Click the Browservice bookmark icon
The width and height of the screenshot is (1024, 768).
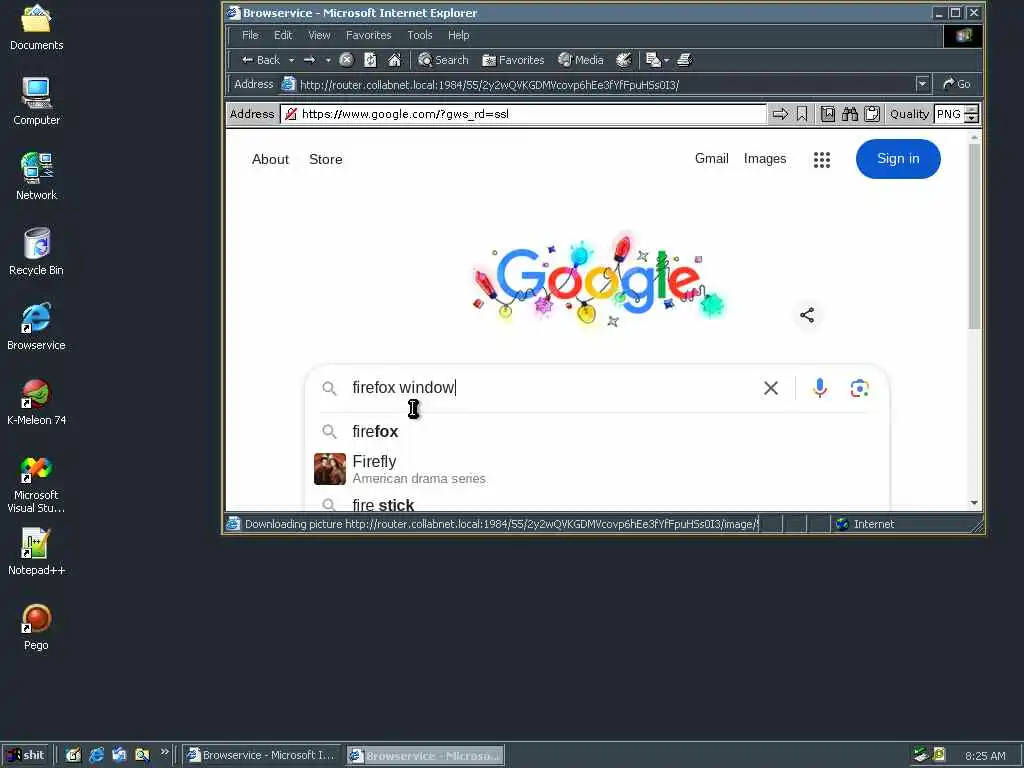801,114
